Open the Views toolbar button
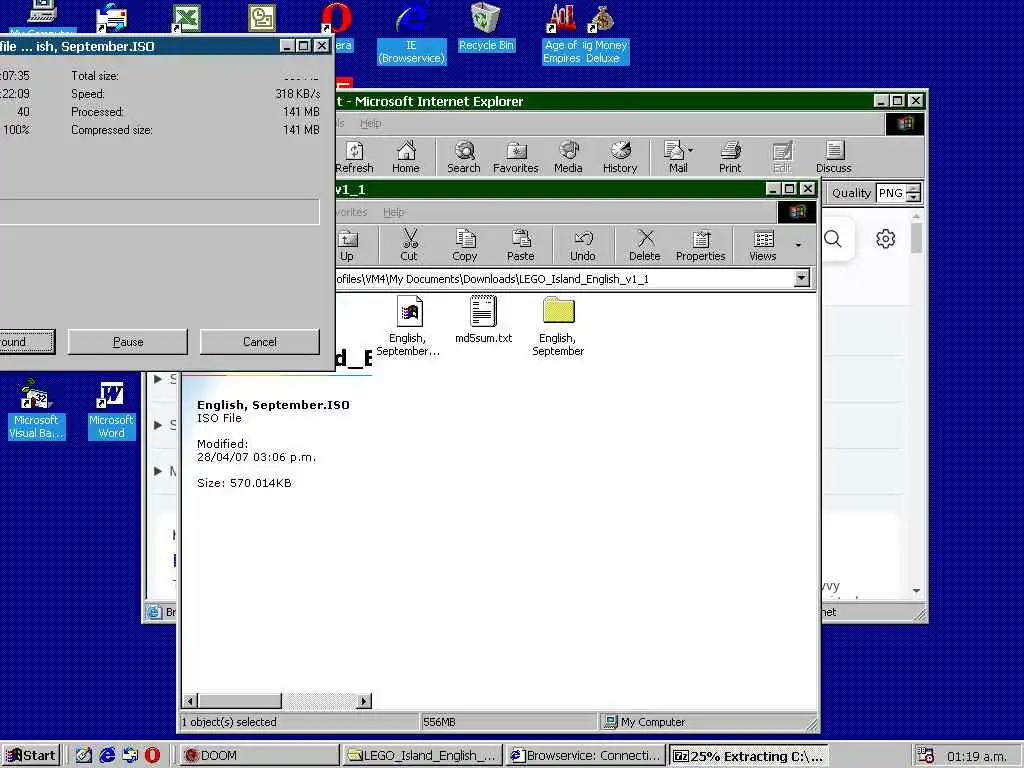This screenshot has height=768, width=1024. pyautogui.click(x=763, y=246)
